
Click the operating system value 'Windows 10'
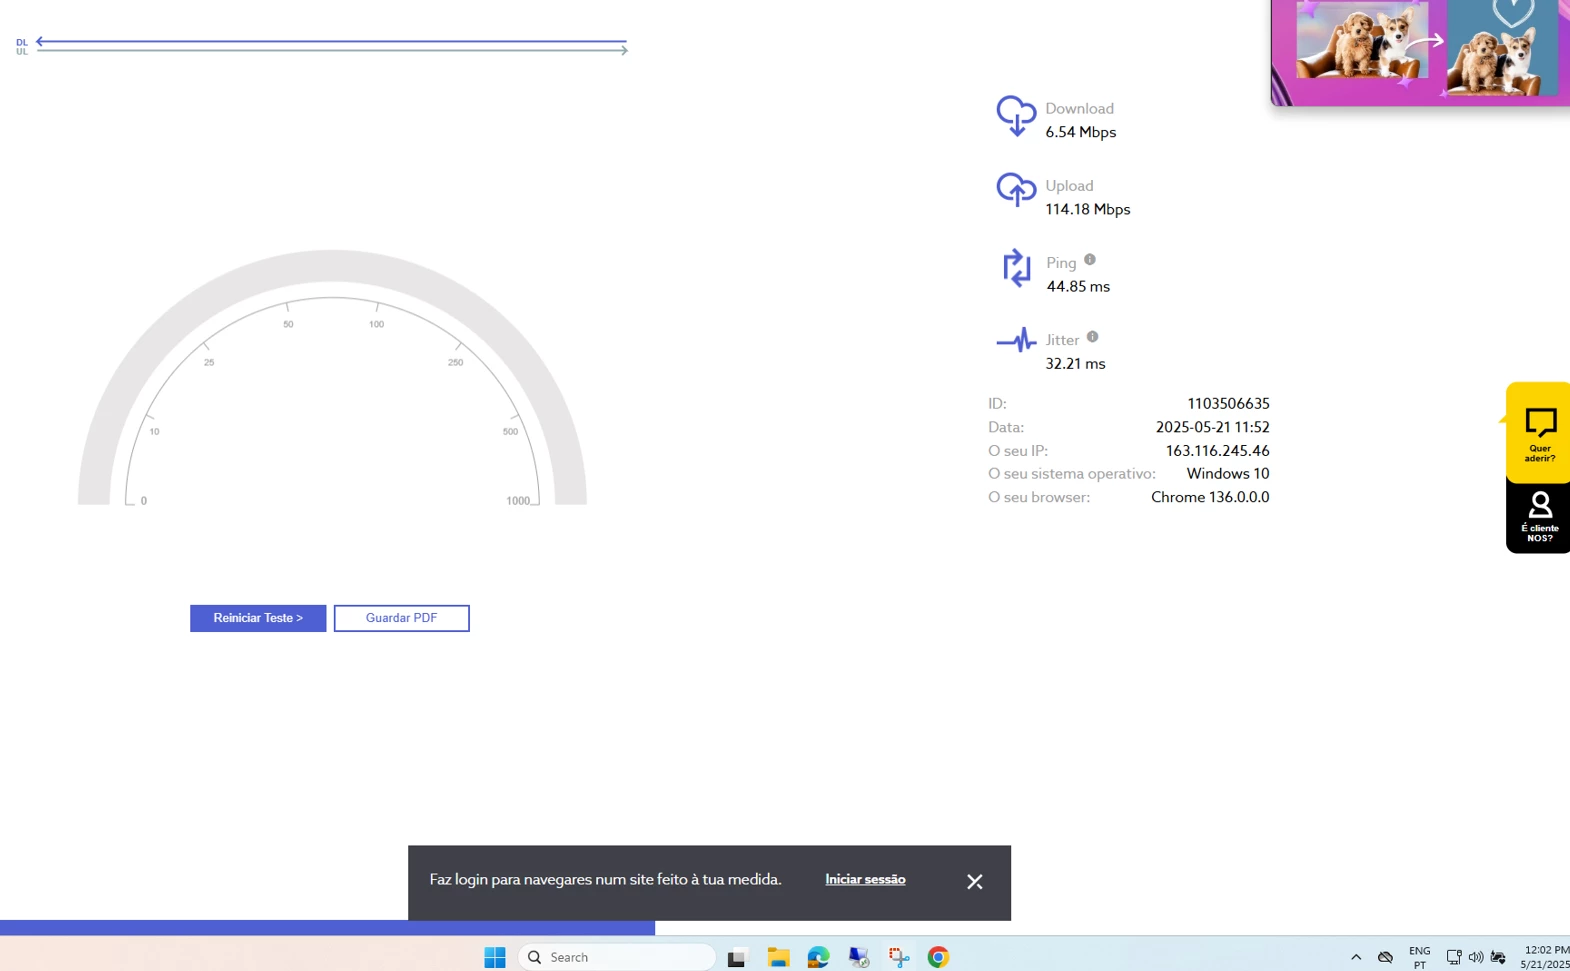[x=1227, y=474]
